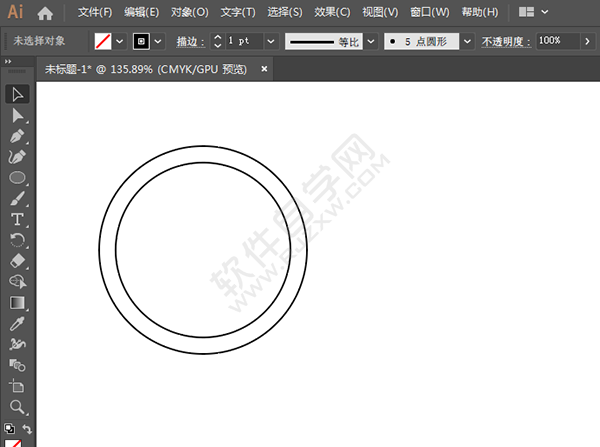600x447 pixels.
Task: Select the Type tool
Action: pyautogui.click(x=17, y=219)
